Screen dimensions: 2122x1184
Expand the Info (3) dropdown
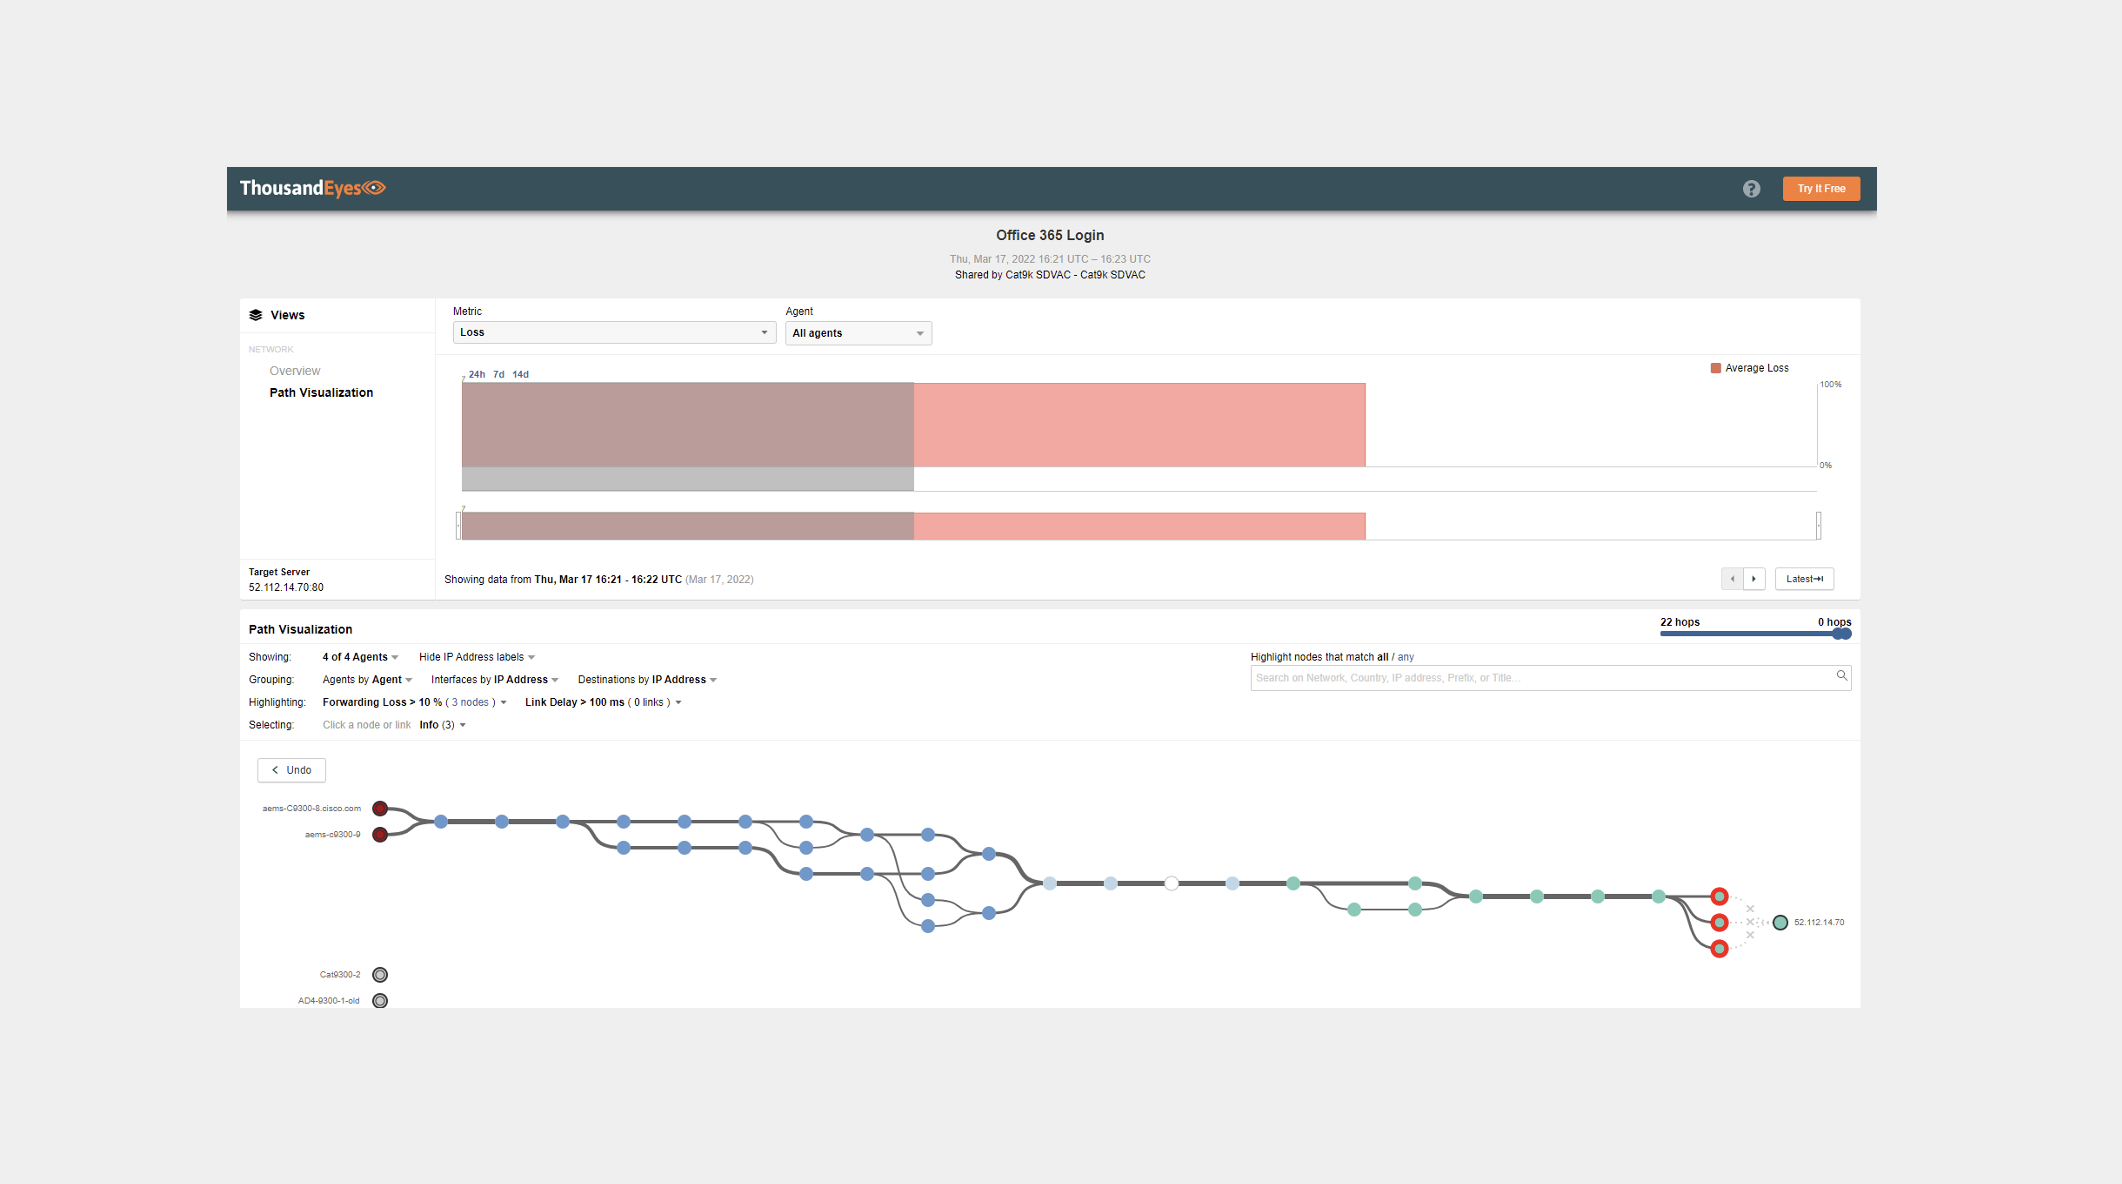click(x=442, y=725)
